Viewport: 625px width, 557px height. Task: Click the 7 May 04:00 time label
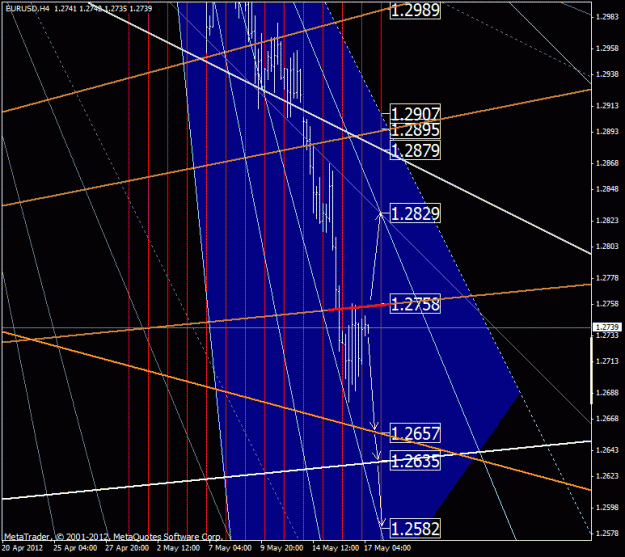click(x=230, y=548)
